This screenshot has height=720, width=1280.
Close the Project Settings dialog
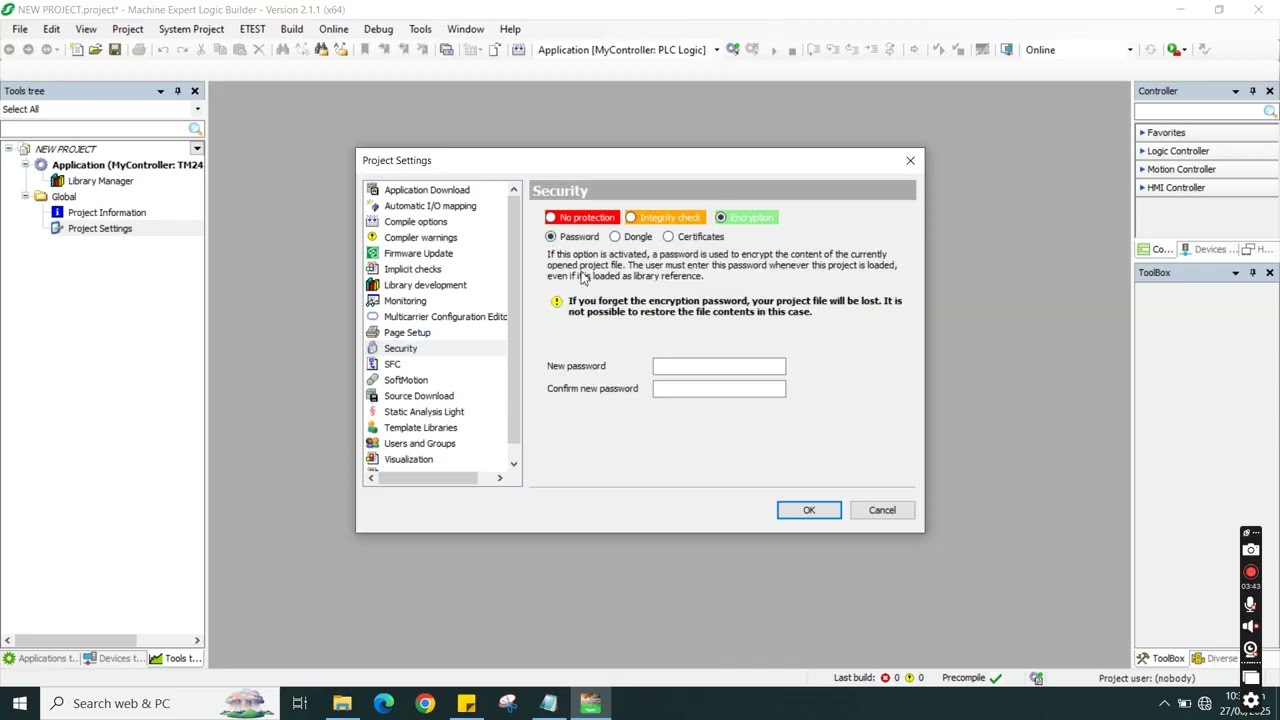910,161
